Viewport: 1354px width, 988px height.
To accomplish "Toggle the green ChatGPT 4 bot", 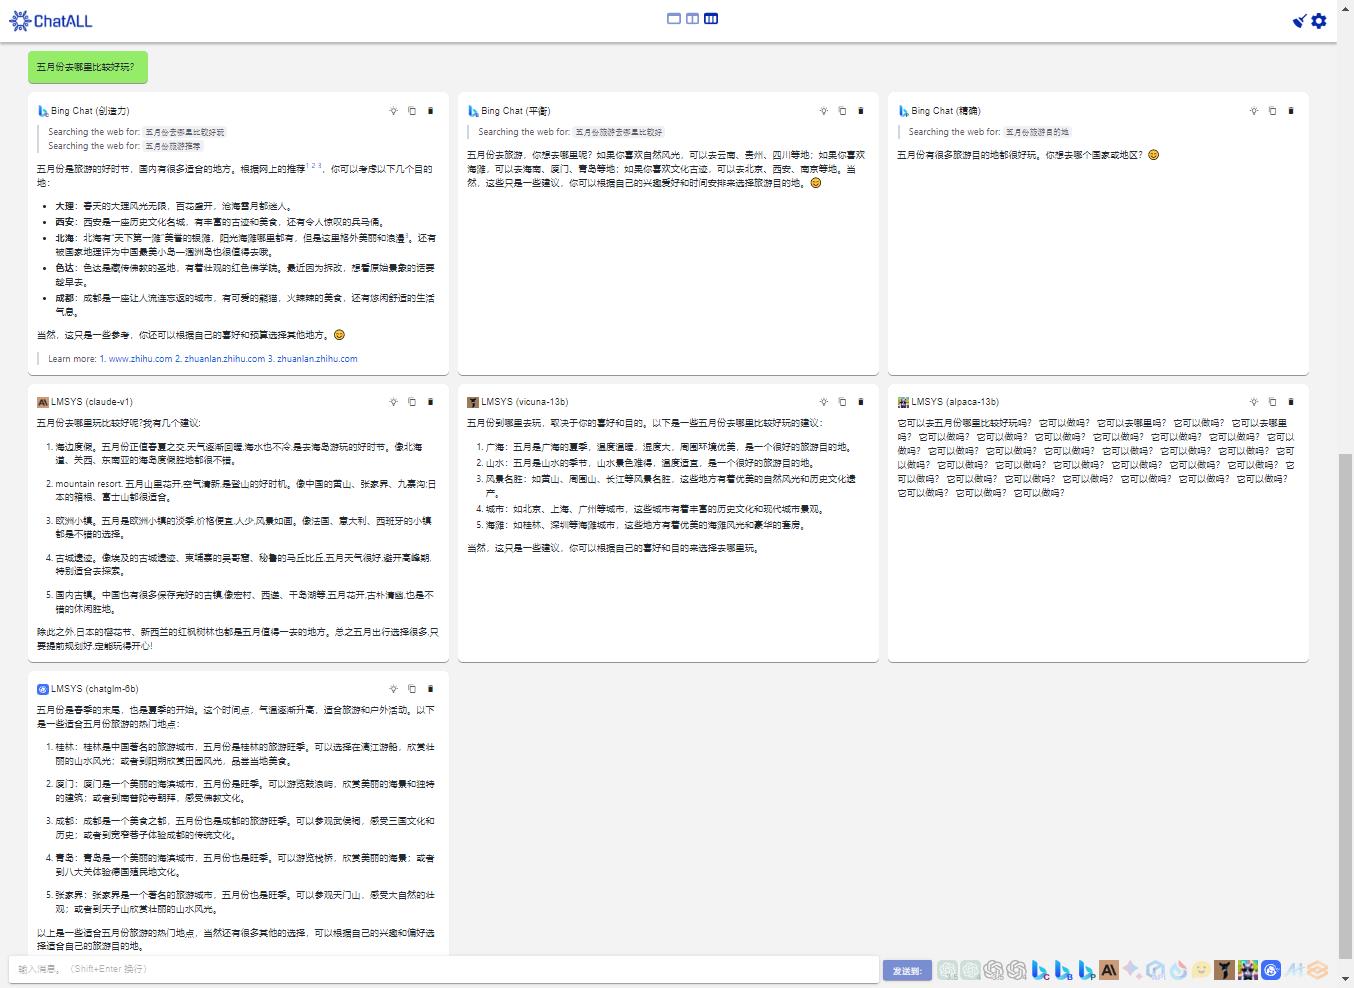I will [970, 970].
